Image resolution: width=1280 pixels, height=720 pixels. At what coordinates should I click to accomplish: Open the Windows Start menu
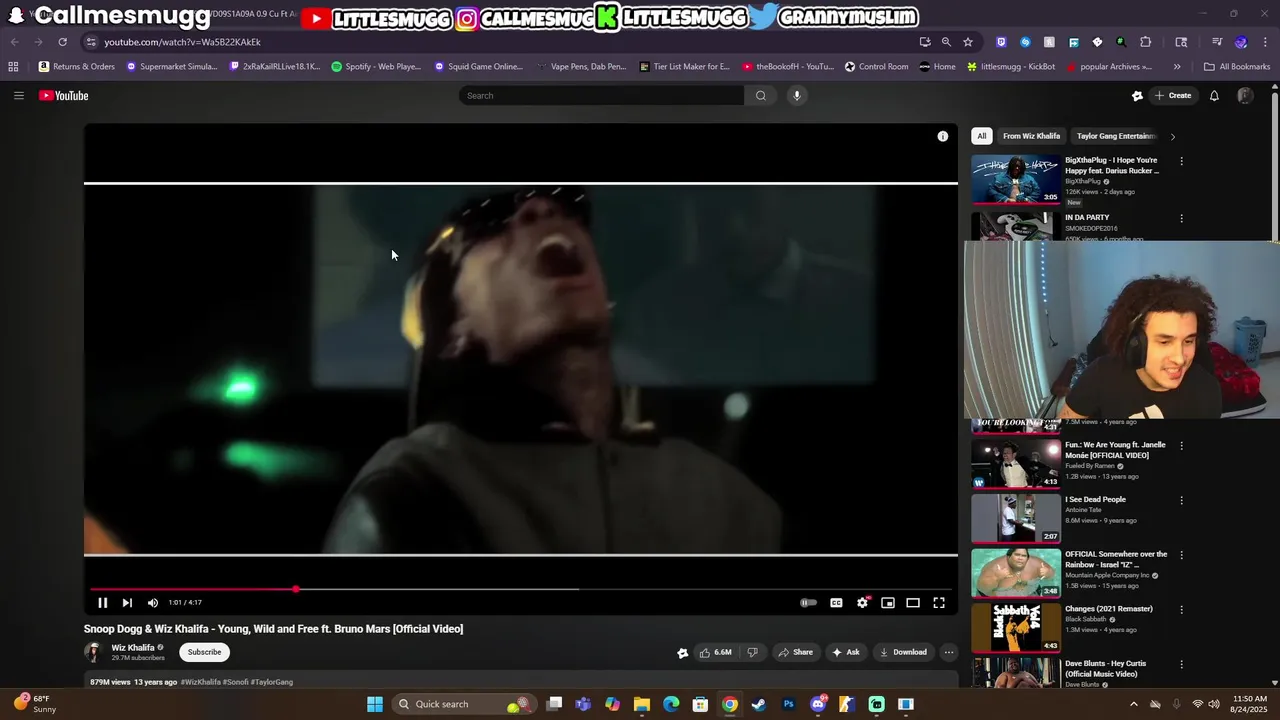375,704
